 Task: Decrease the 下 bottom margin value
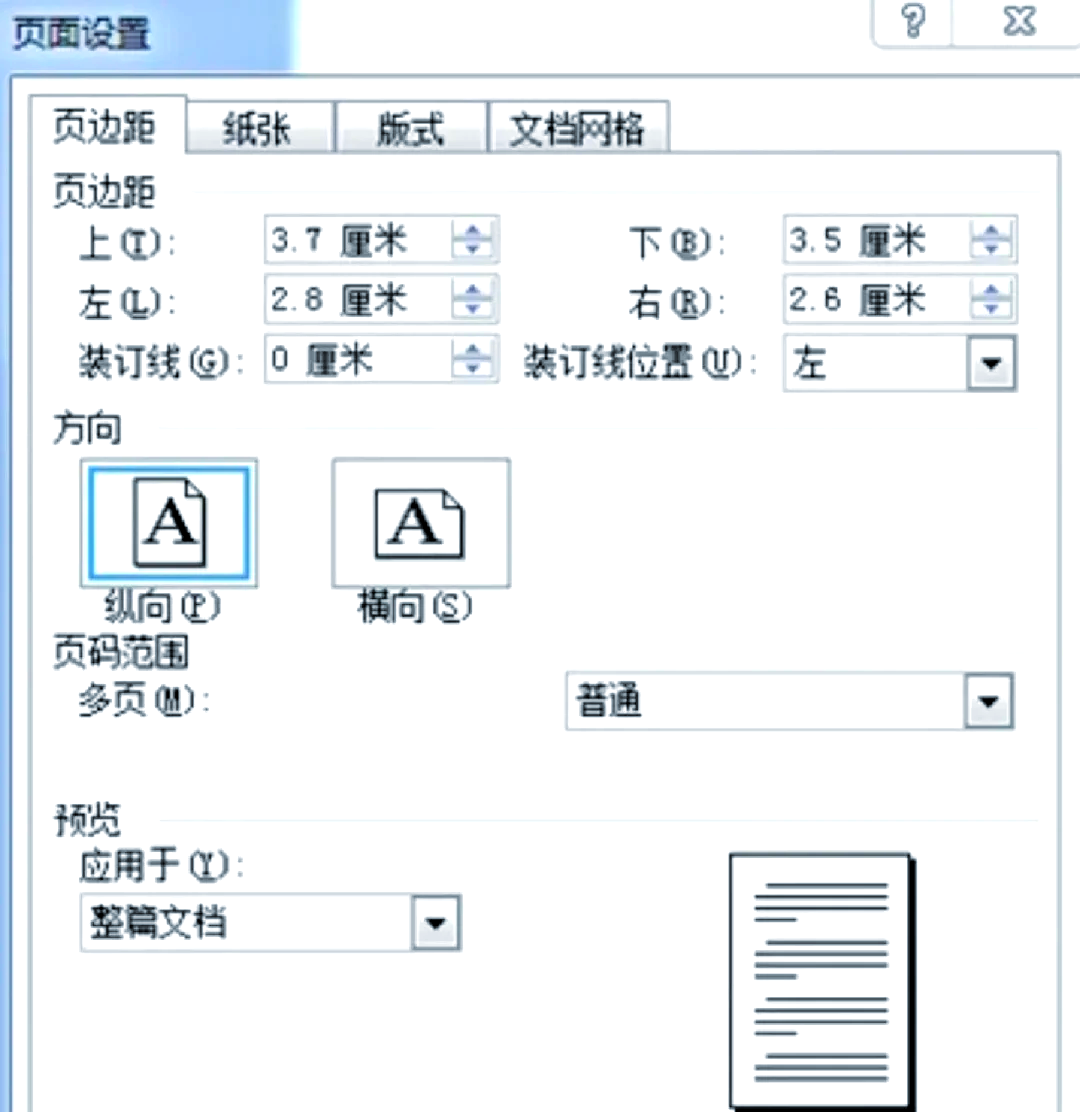pos(991,249)
